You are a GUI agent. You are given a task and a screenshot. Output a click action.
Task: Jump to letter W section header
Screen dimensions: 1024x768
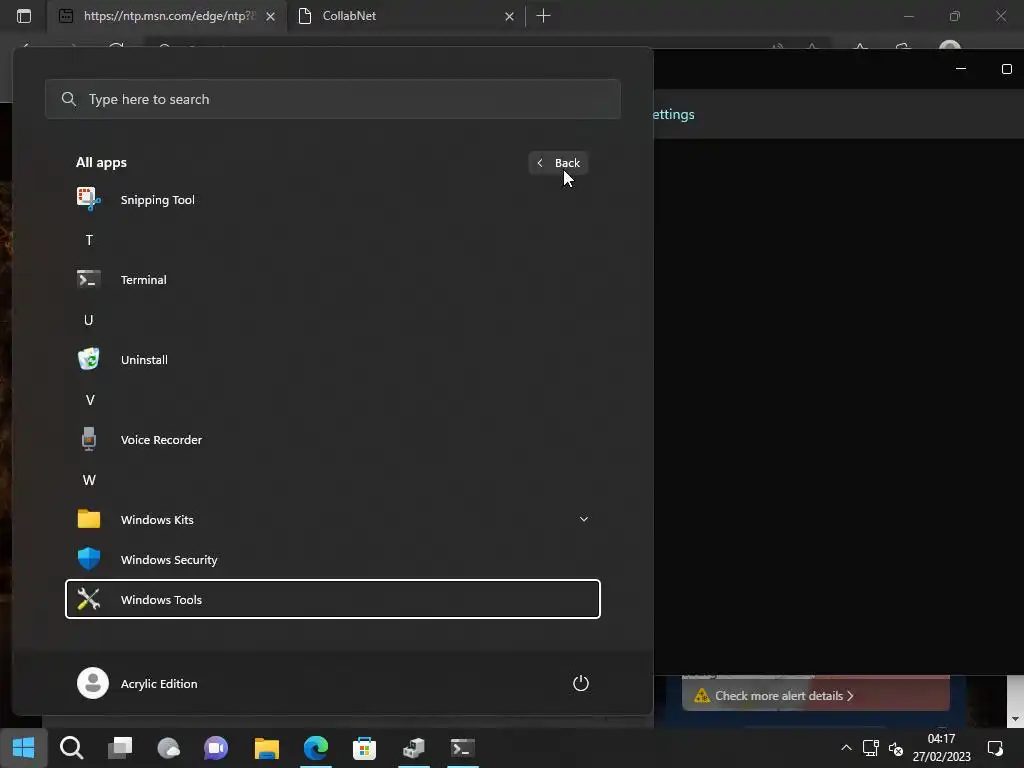pyautogui.click(x=89, y=480)
